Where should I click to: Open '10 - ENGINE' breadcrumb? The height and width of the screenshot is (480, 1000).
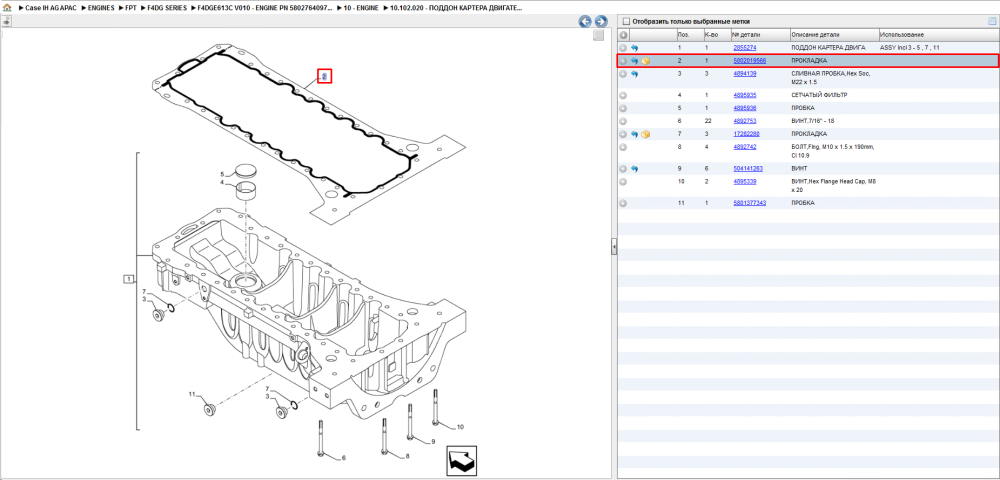click(359, 10)
